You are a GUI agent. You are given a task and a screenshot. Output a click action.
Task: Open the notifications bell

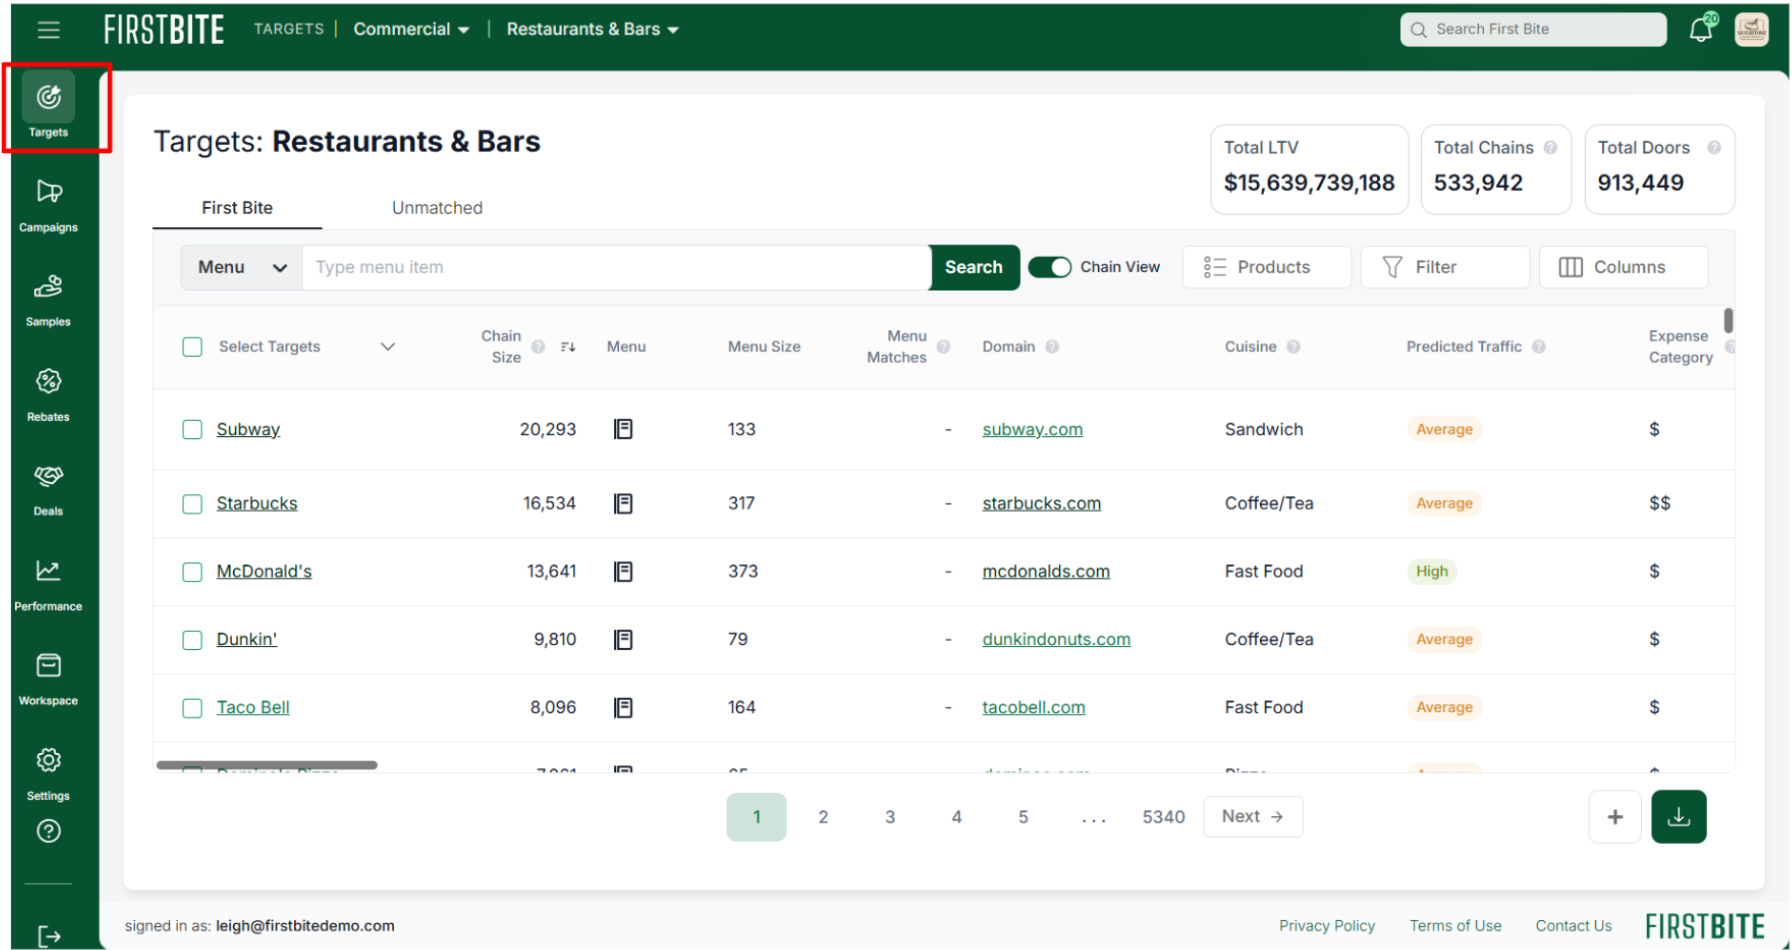coord(1701,29)
